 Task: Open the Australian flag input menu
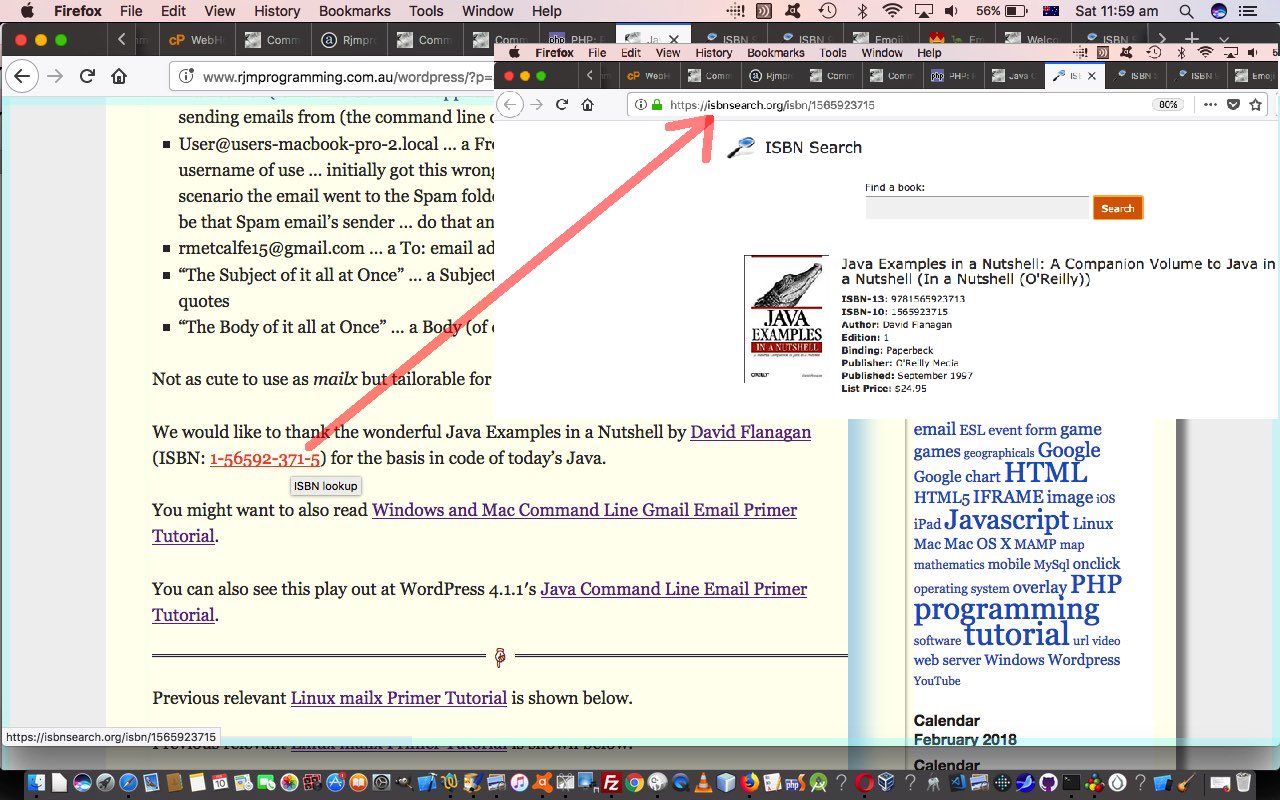click(x=1051, y=11)
